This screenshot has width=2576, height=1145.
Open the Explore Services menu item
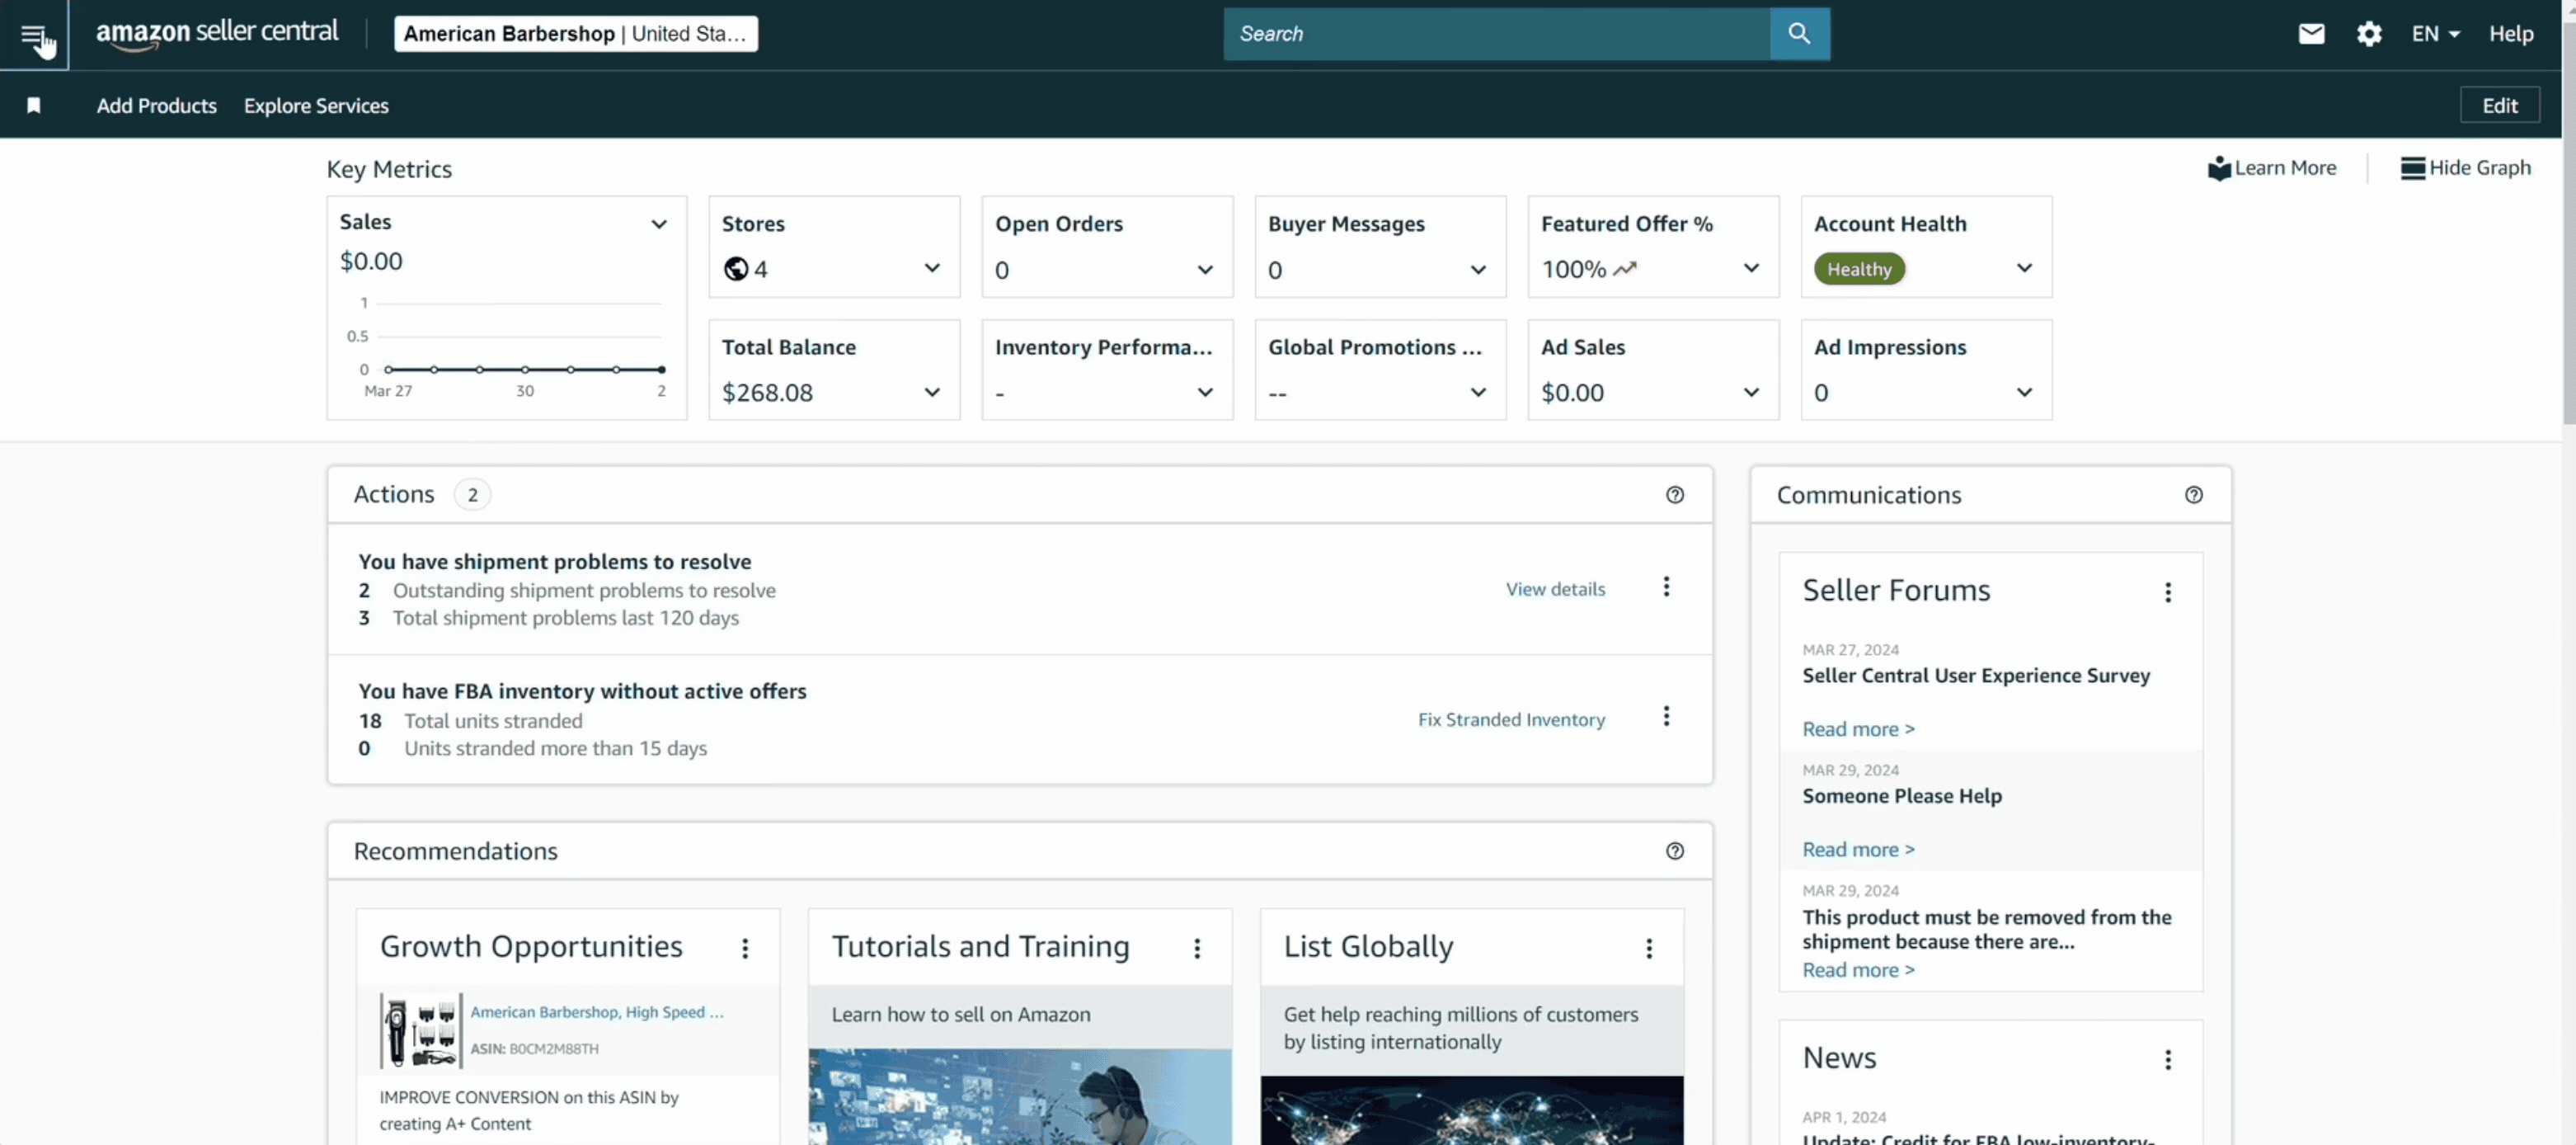point(316,106)
